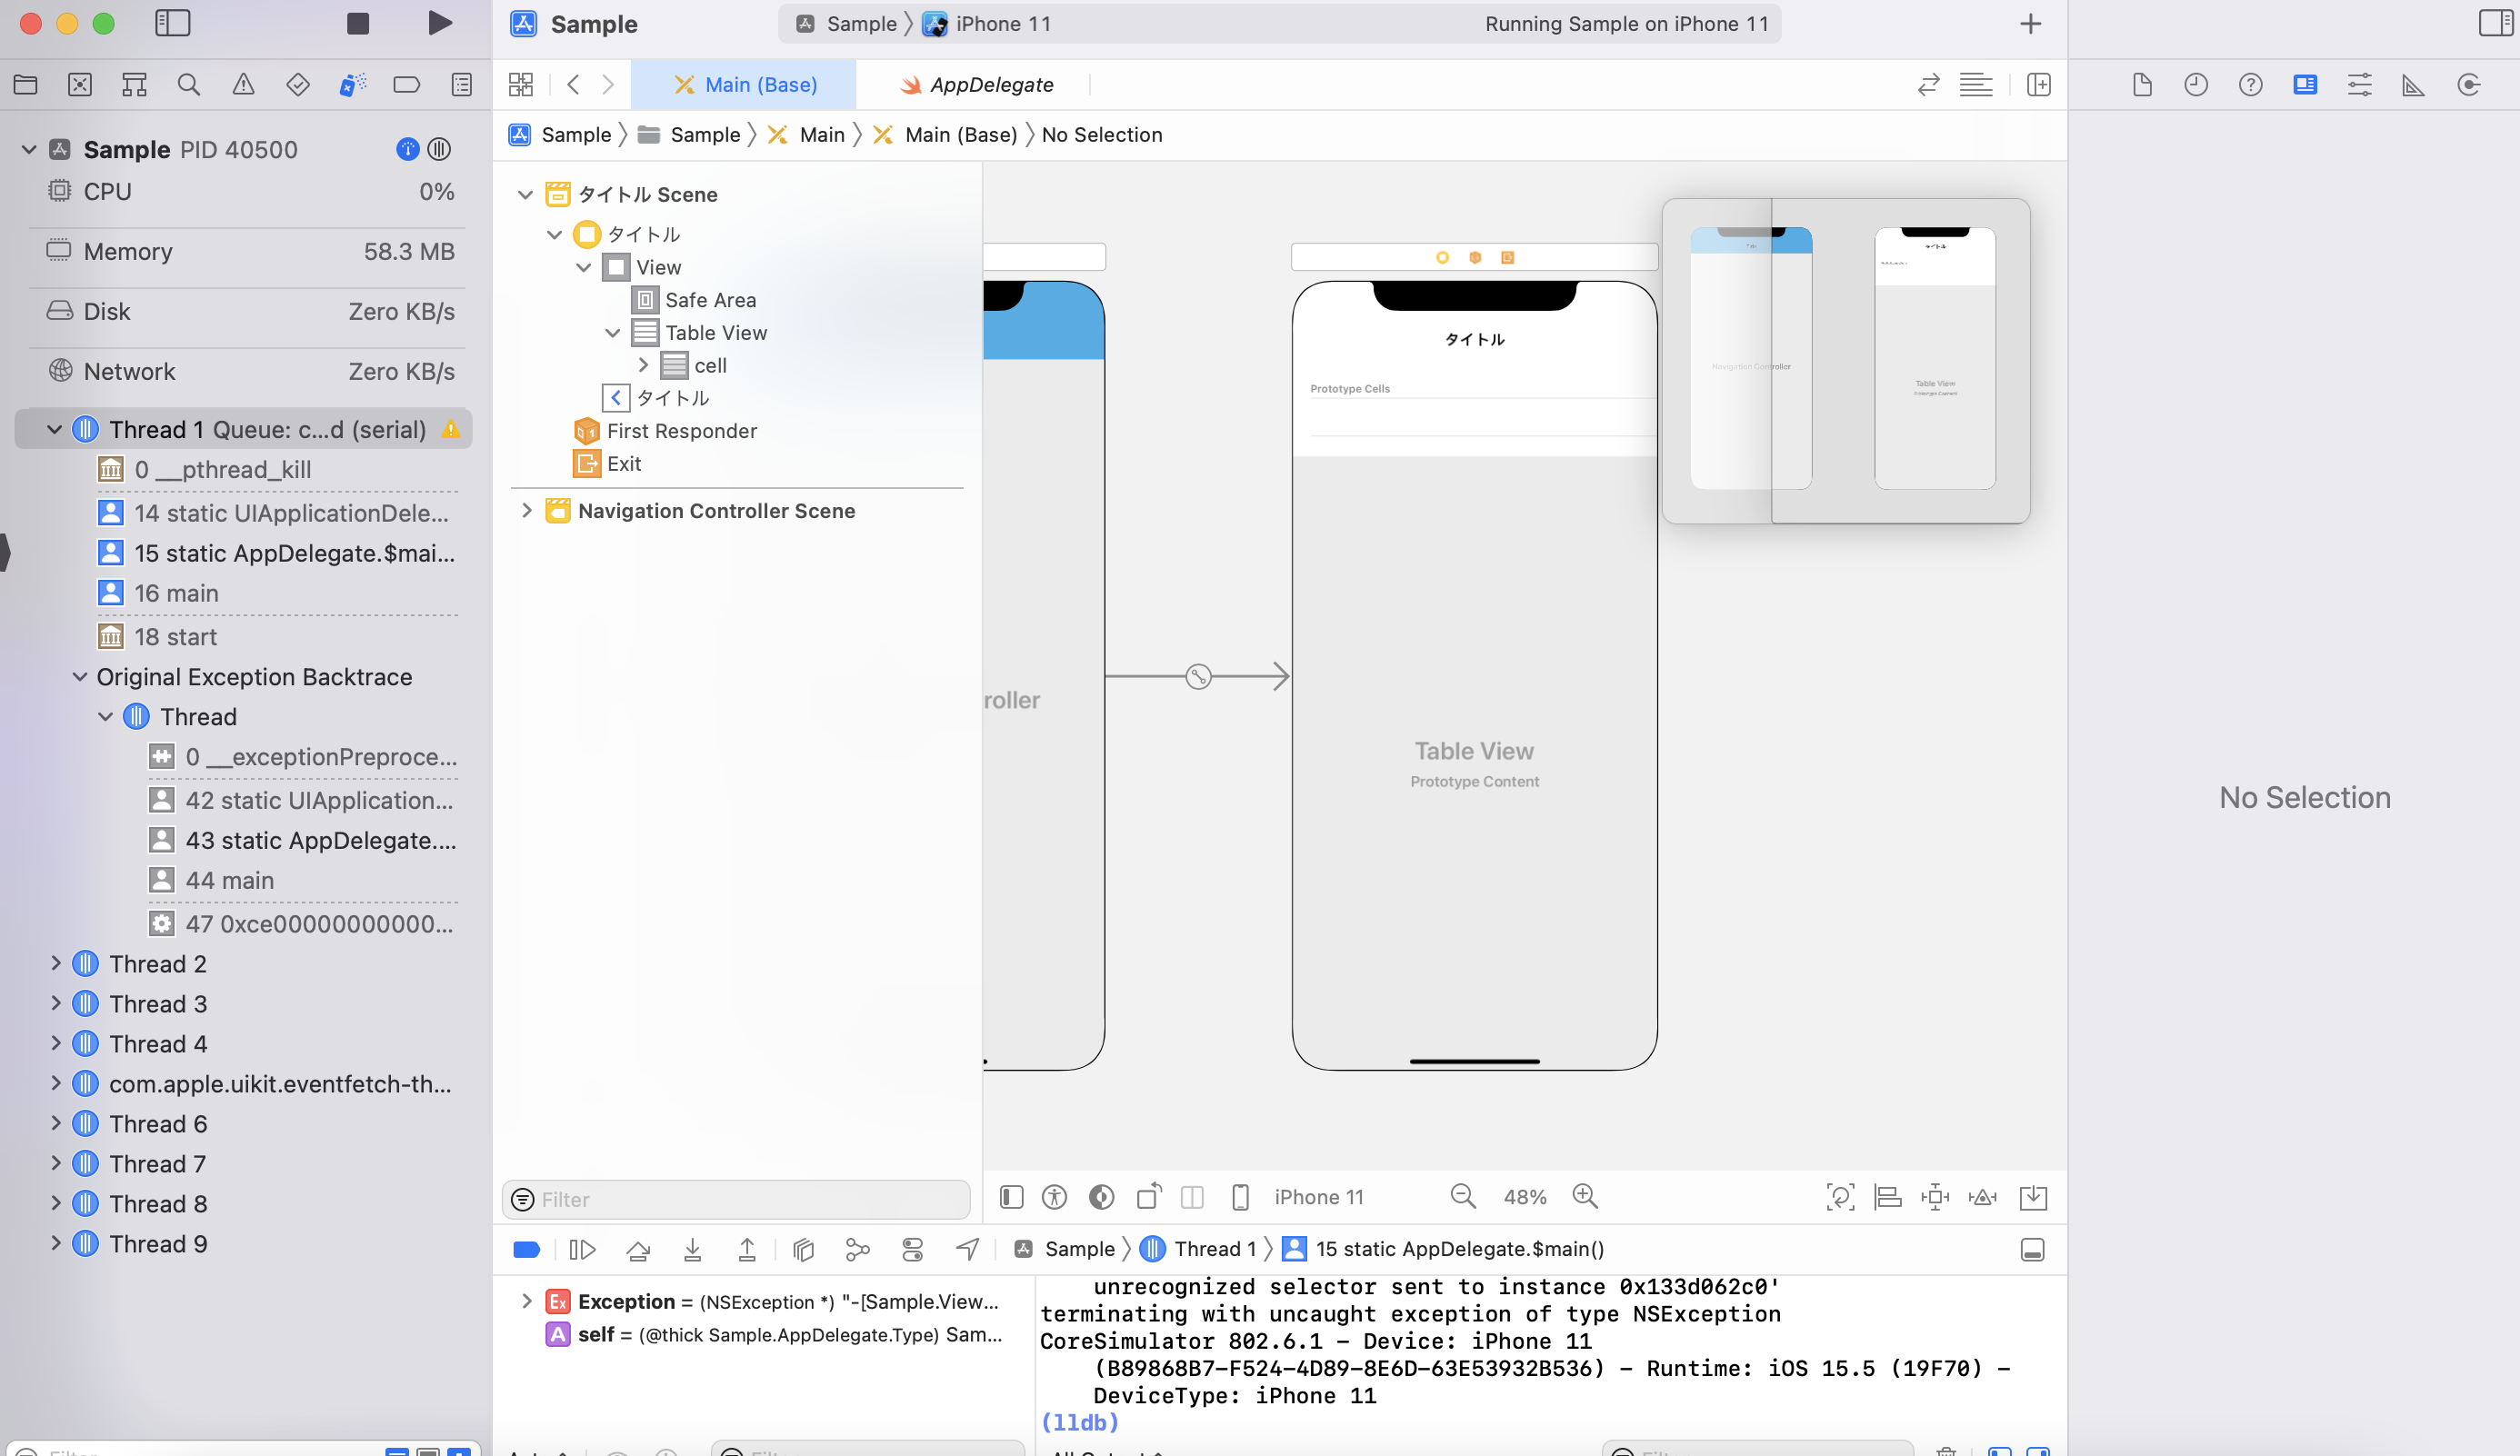Click the Run play button
Image resolution: width=2520 pixels, height=1456 pixels.
click(x=439, y=23)
